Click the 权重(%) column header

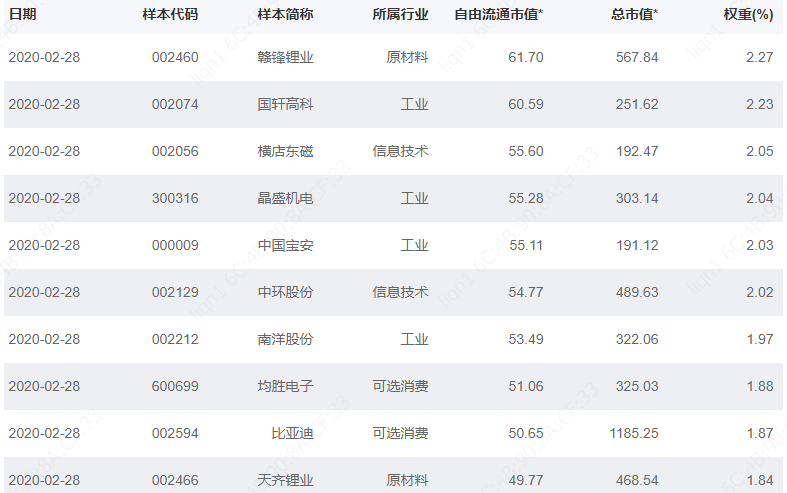click(x=748, y=14)
